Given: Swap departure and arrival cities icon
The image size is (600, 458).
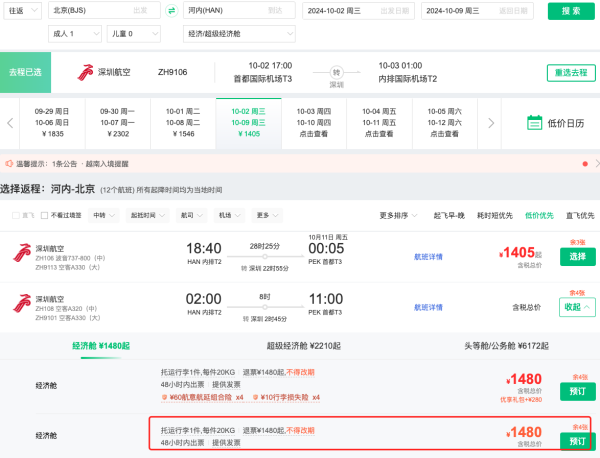Looking at the screenshot, I should click(172, 11).
